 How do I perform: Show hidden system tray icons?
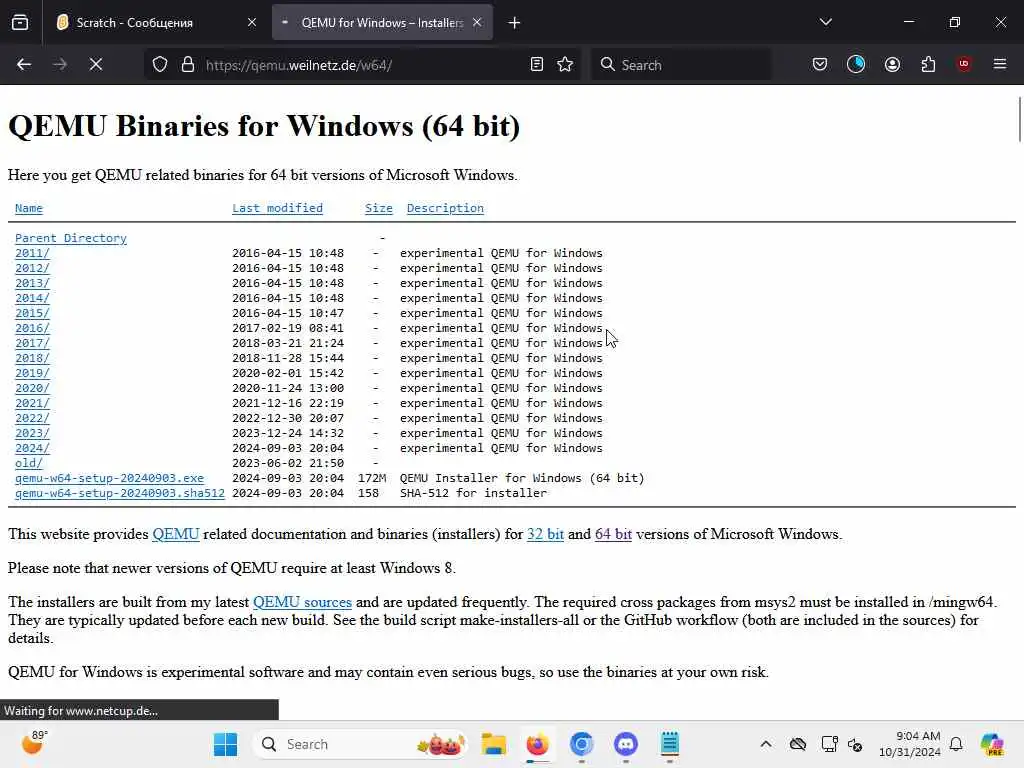[766, 744]
